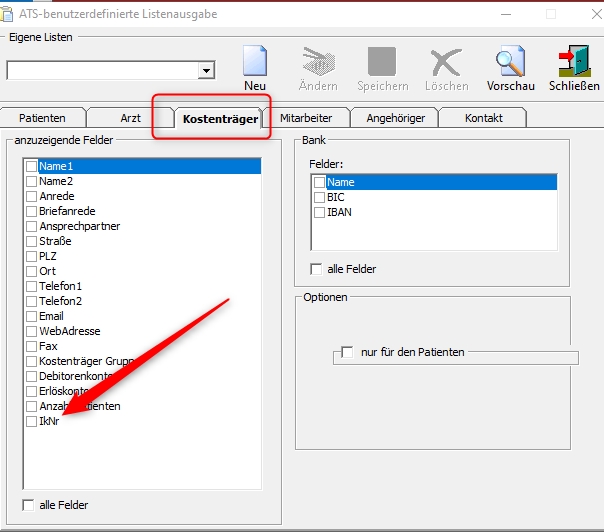
Task: Click the Schließen door icon
Action: click(x=574, y=62)
